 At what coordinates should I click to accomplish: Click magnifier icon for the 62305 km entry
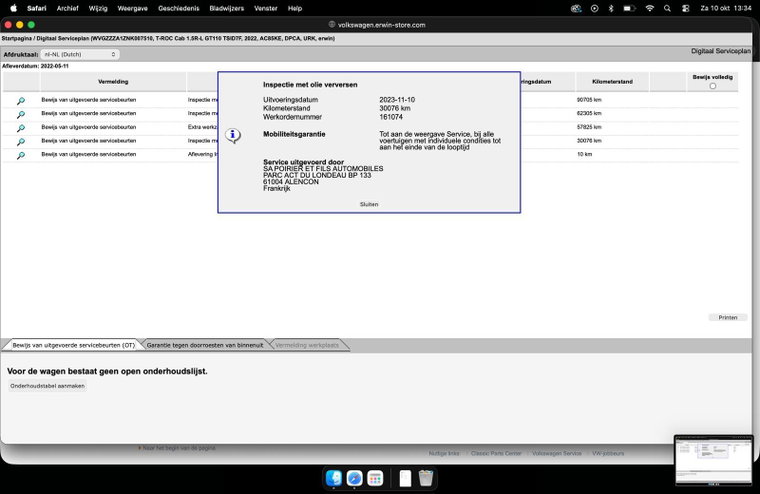(21, 114)
